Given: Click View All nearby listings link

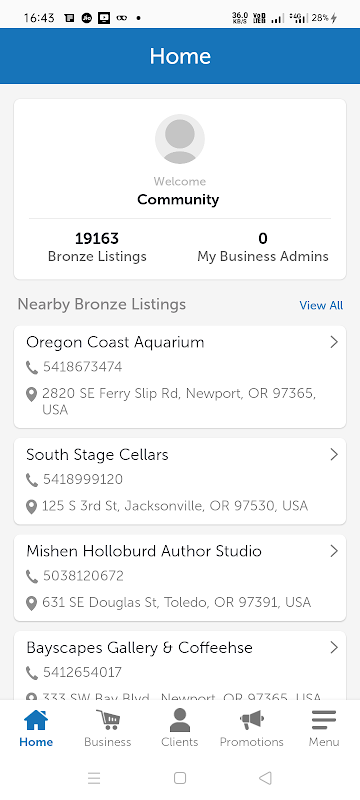Looking at the screenshot, I should click(x=321, y=306).
